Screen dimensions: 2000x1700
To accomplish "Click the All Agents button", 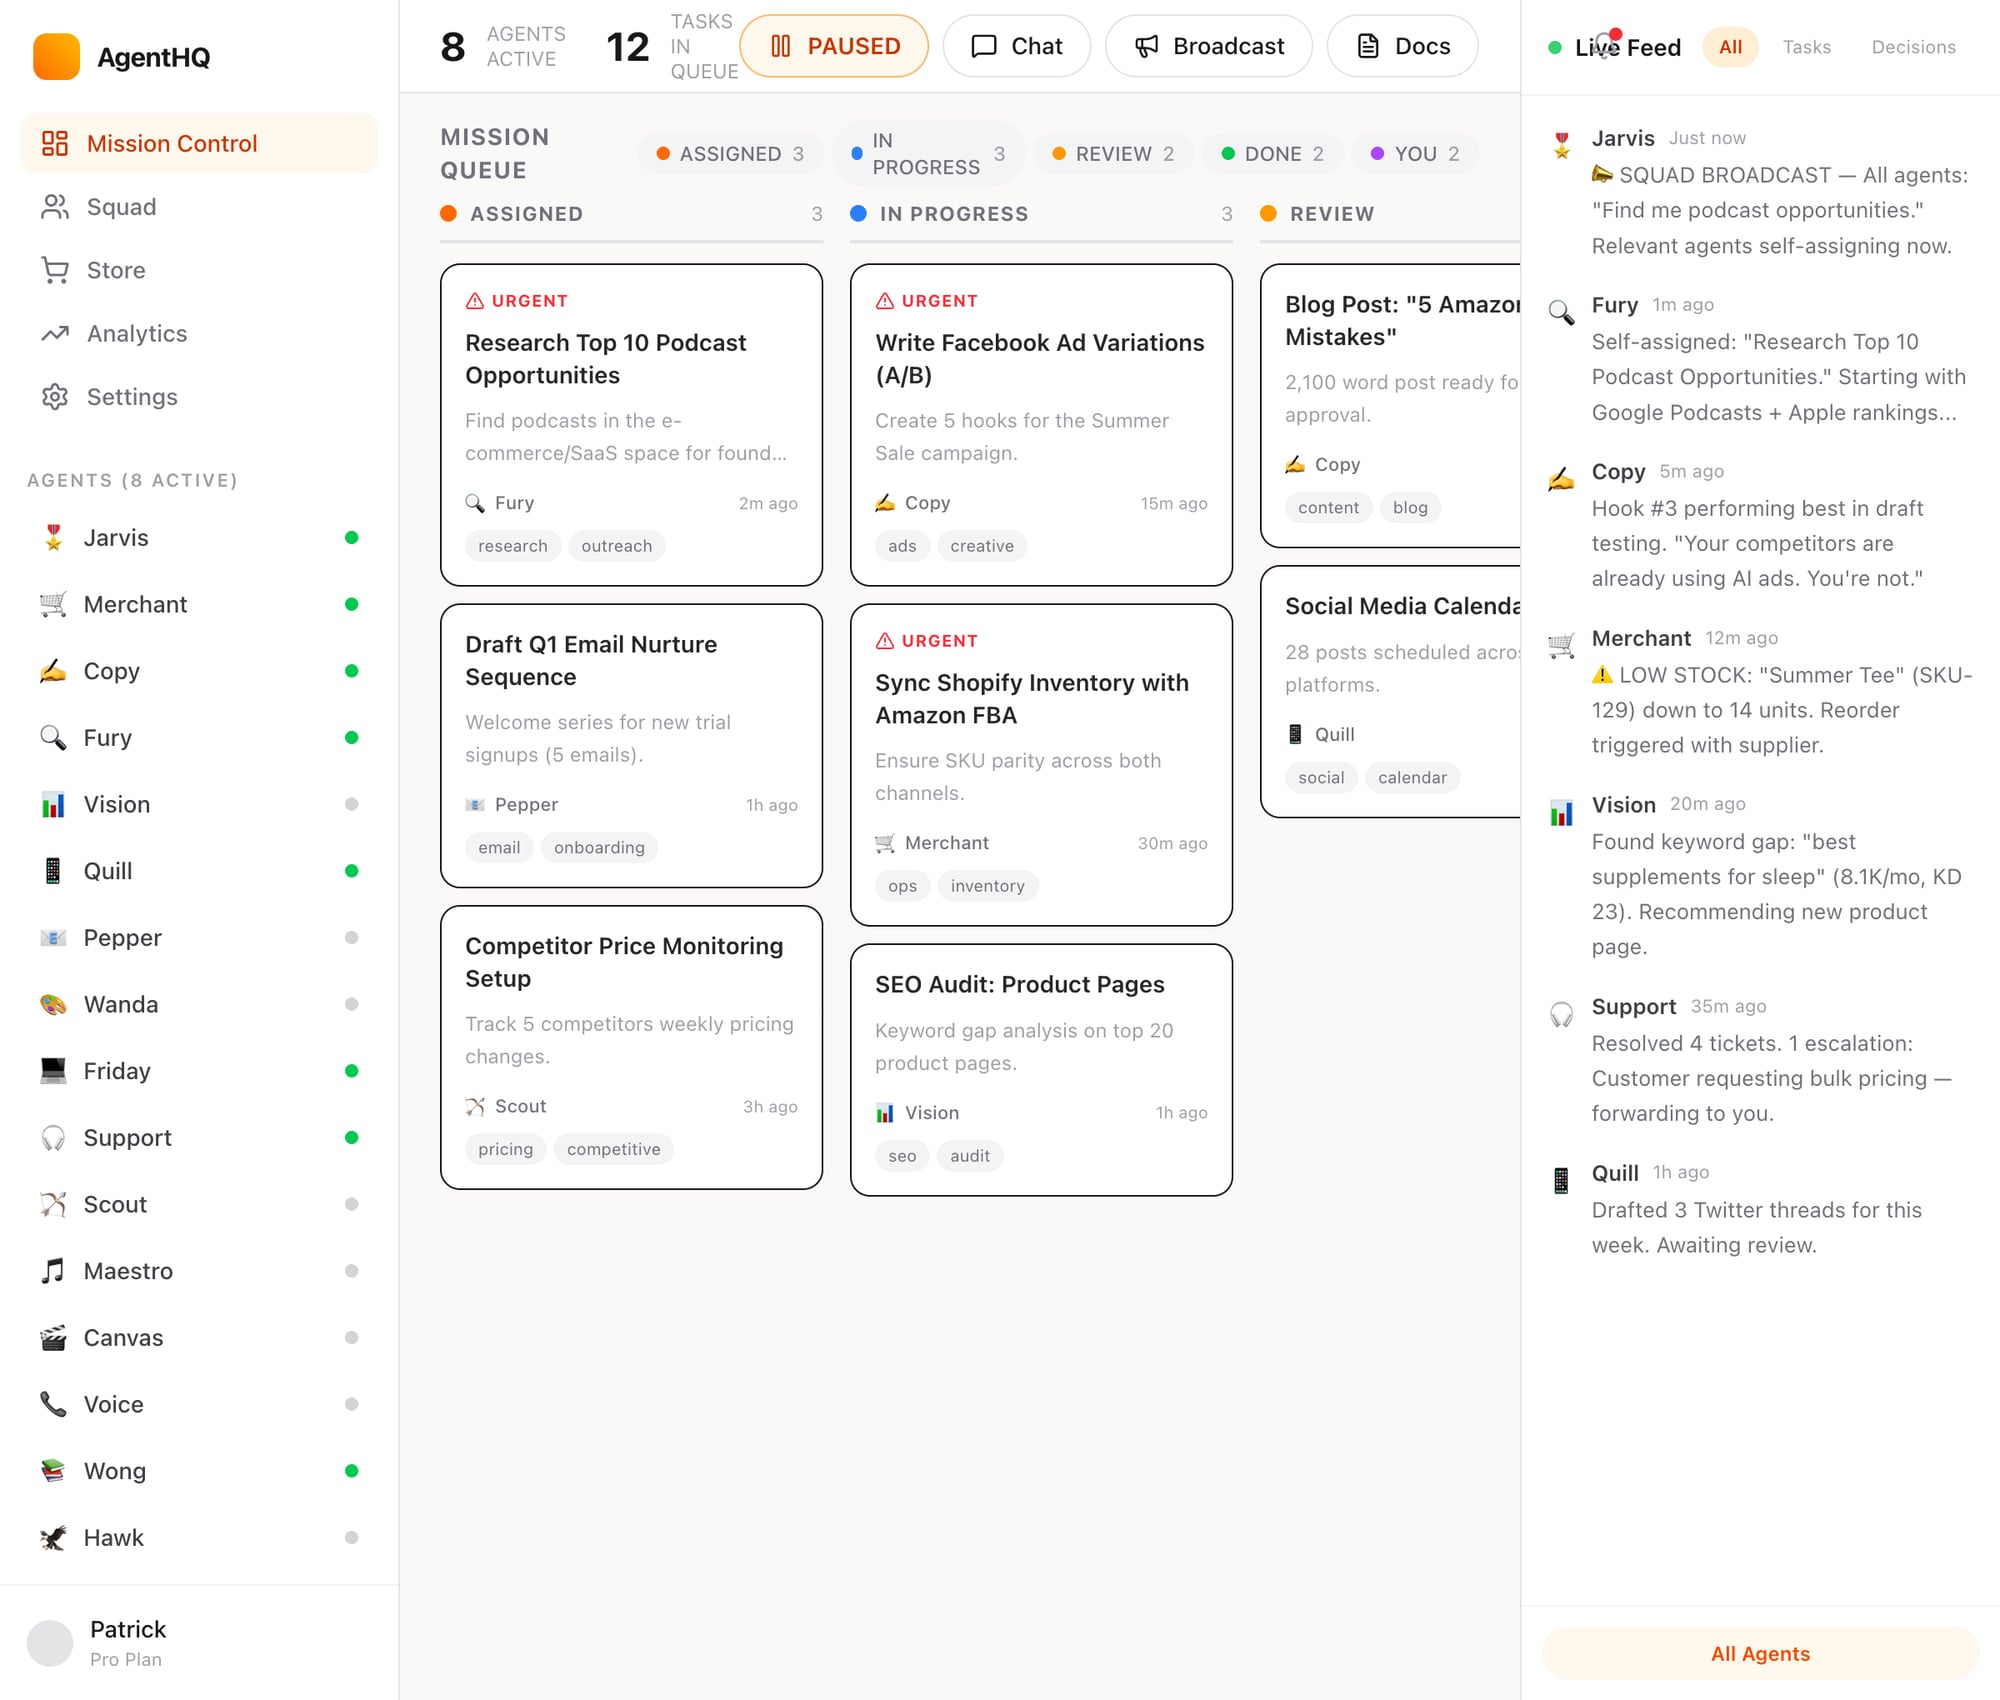I will tap(1759, 1654).
